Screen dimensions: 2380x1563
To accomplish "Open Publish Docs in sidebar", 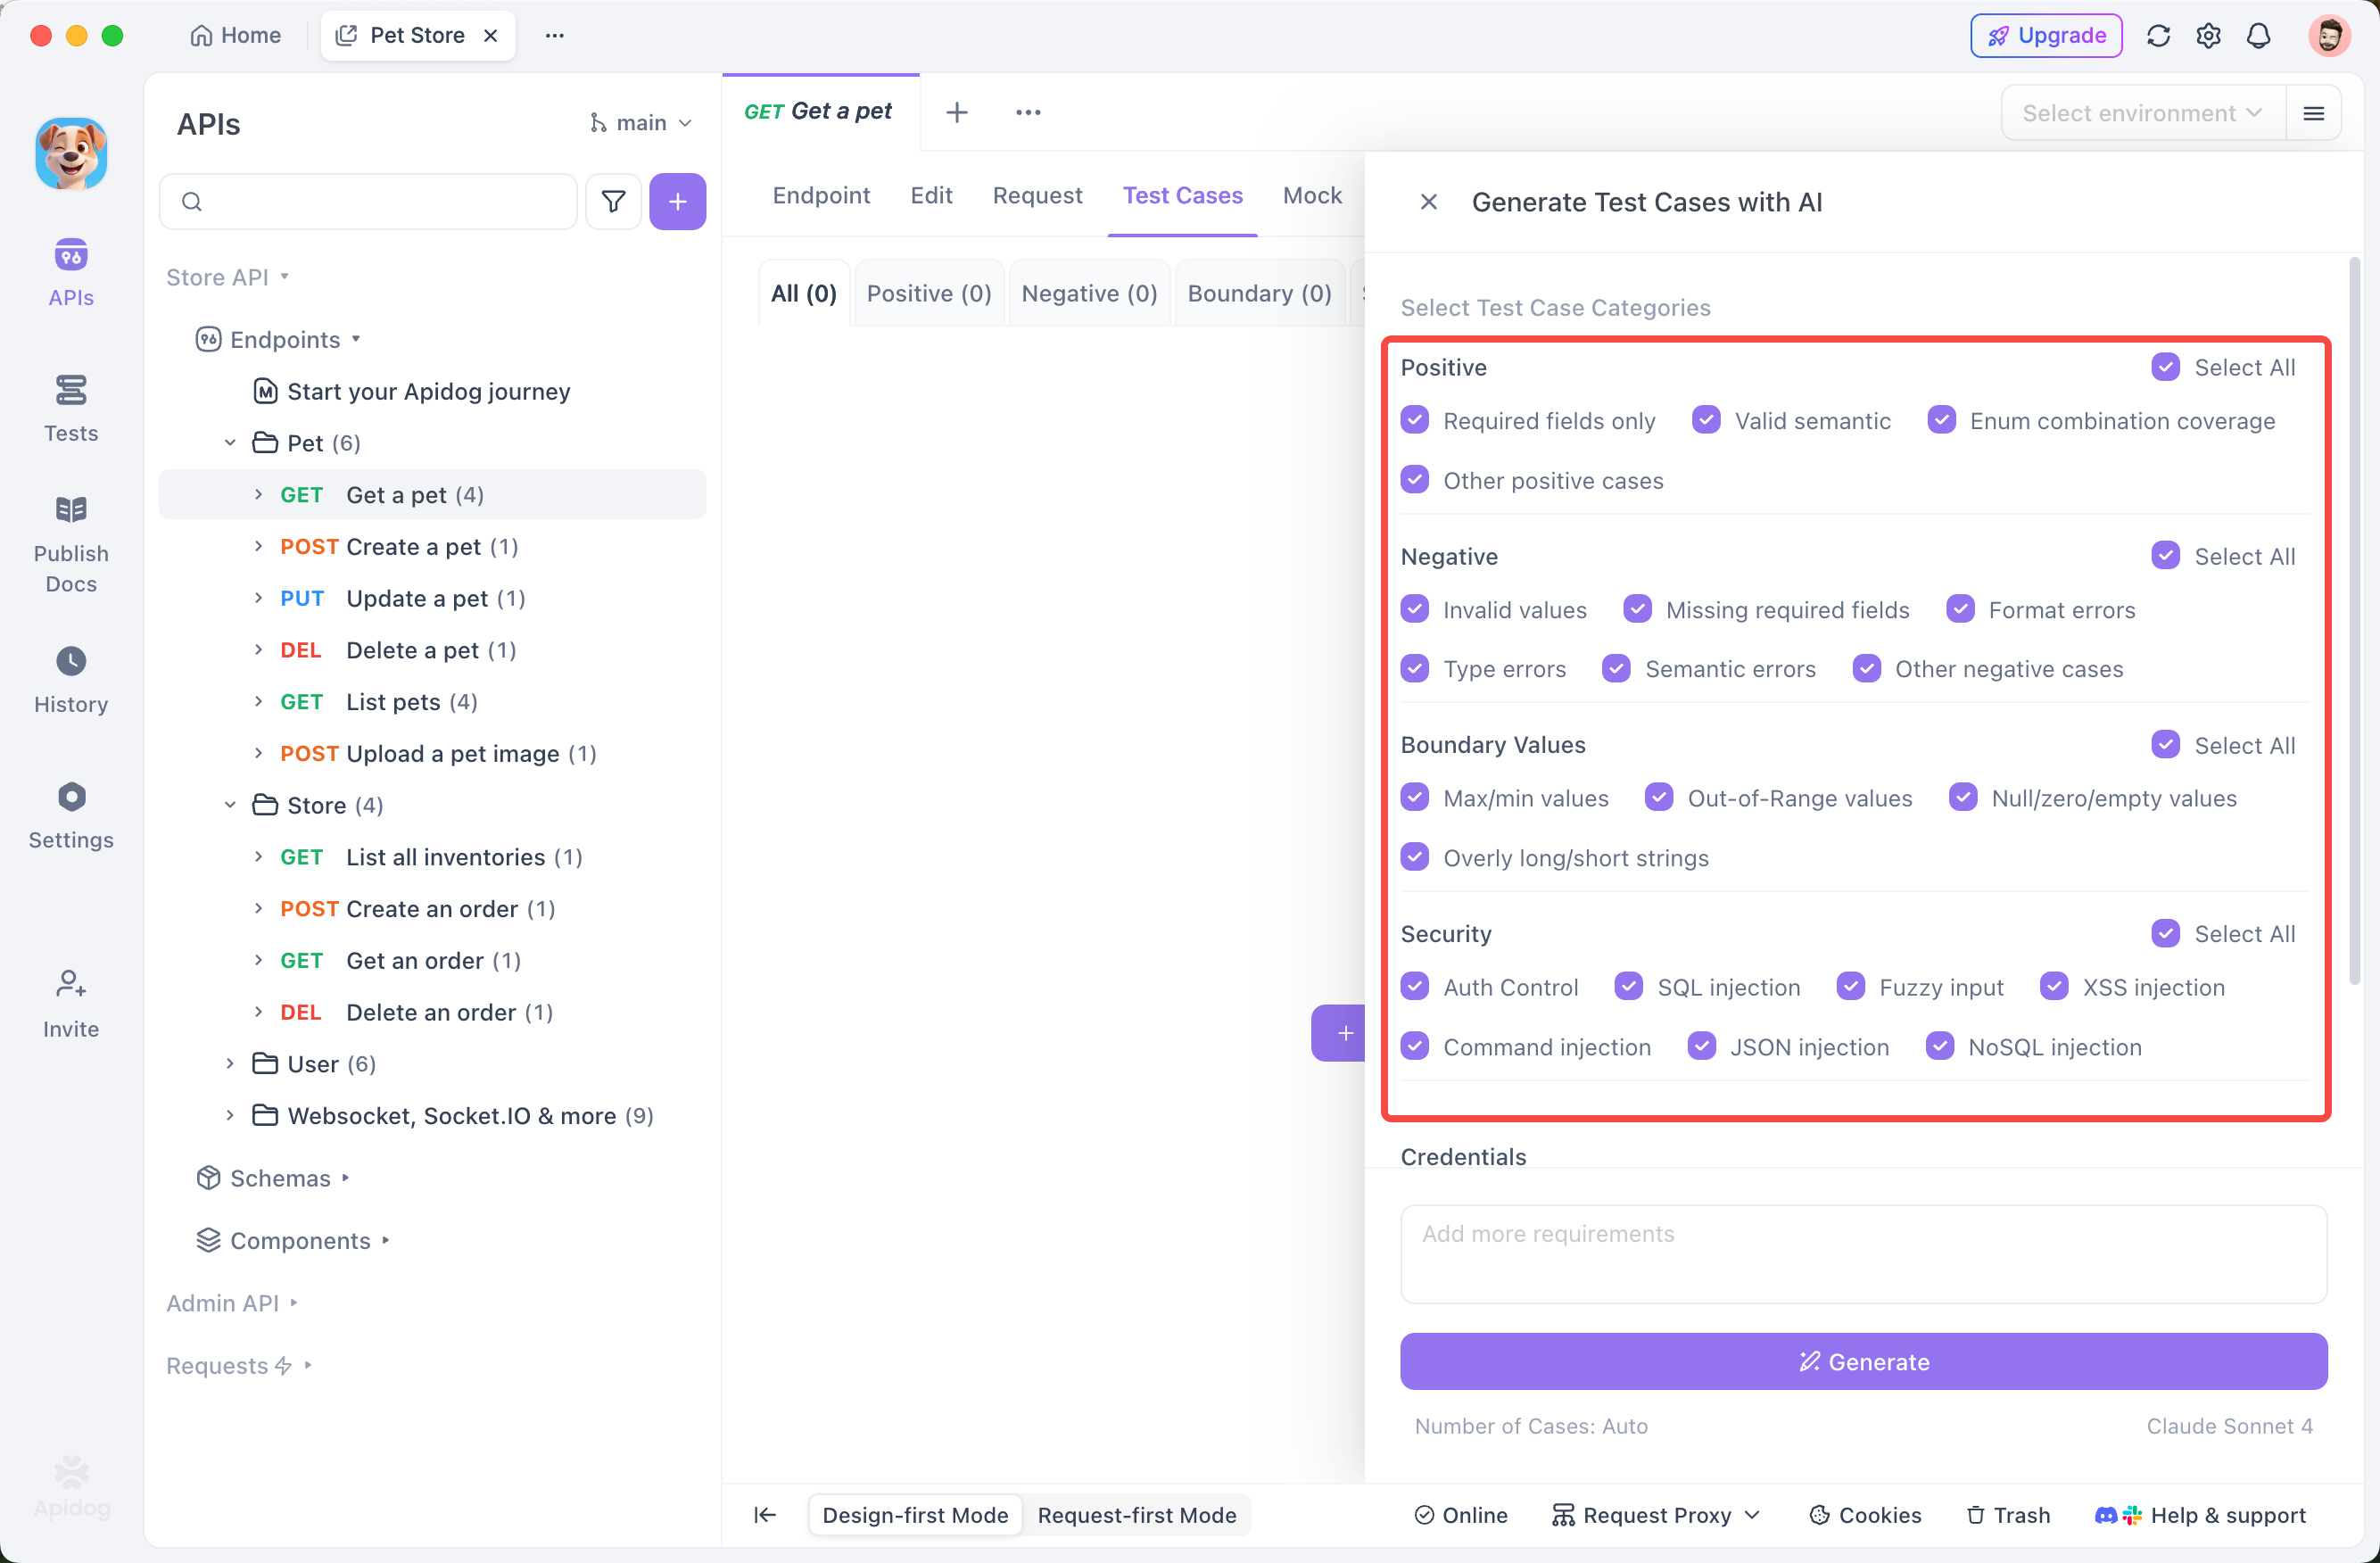I will (70, 543).
